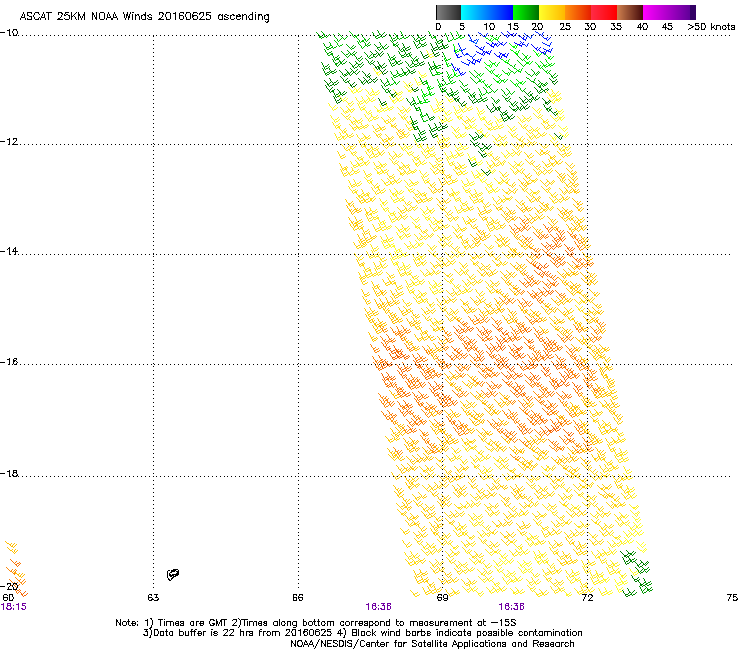Click the '>50 knots' legend label
740x650 pixels.
pos(711,27)
